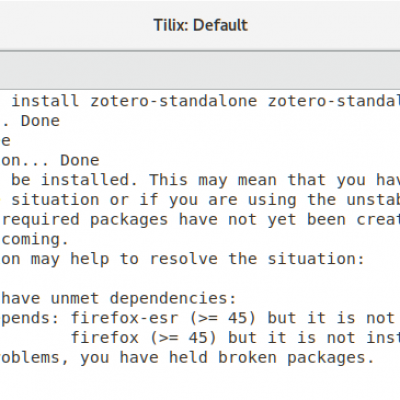Screen dimensions: 400x400
Task: Click the word 'using' in 'are using the'
Action: (x=272, y=200)
